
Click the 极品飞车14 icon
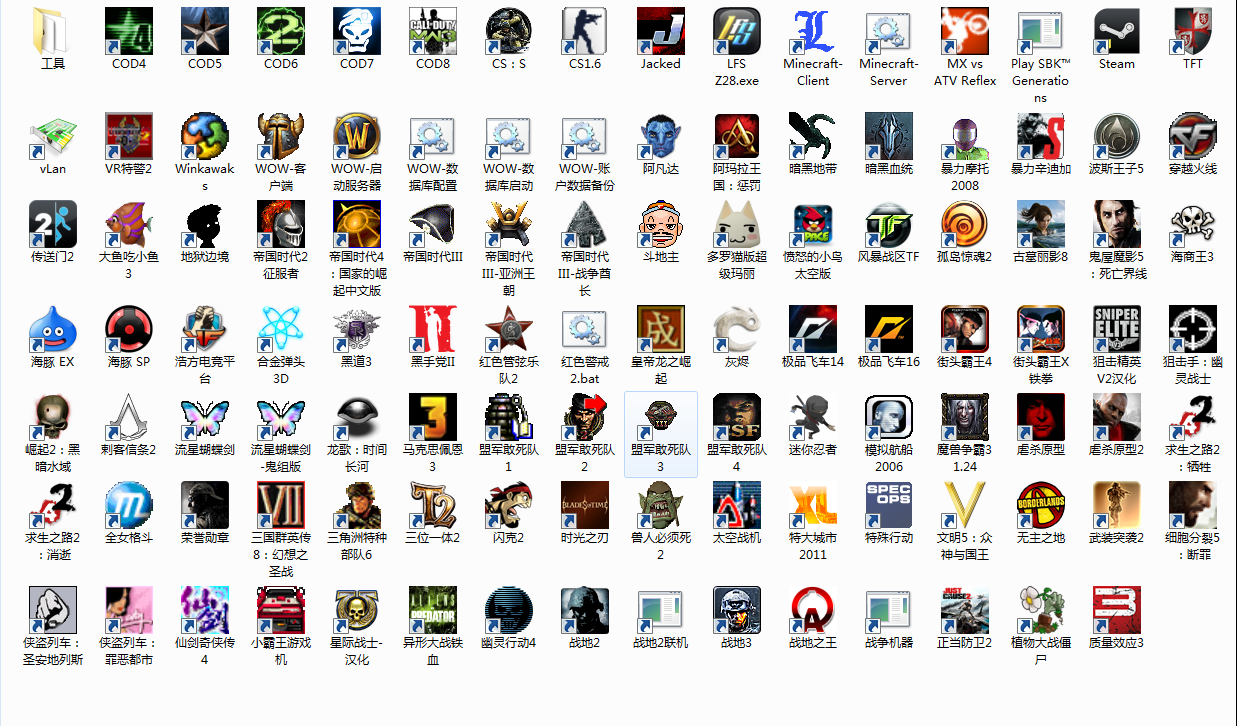tap(813, 330)
